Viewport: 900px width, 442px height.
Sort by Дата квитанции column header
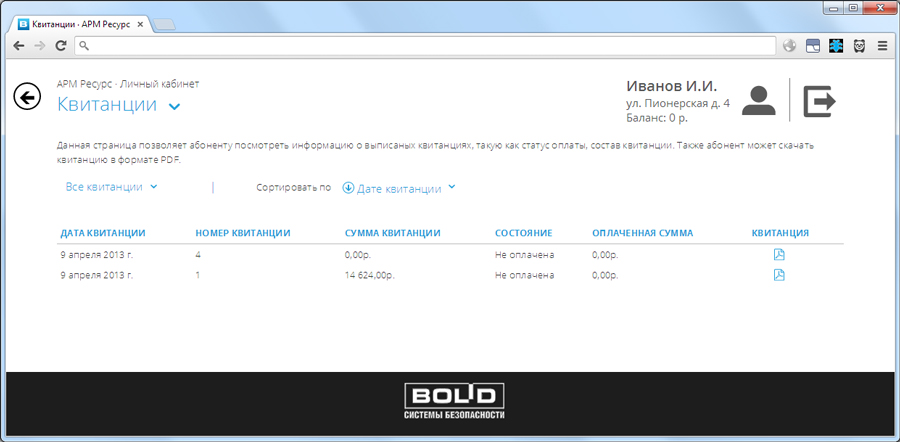[x=103, y=233]
